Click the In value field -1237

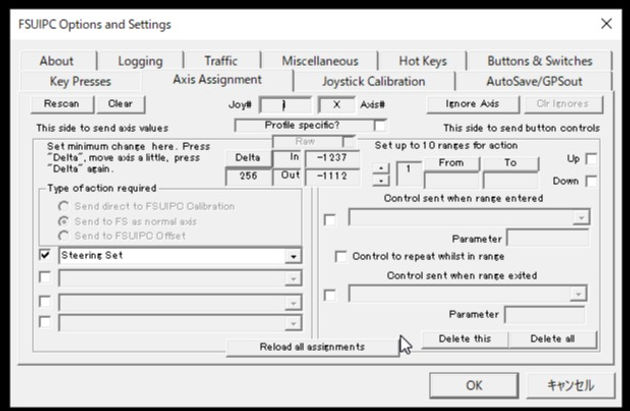click(332, 158)
